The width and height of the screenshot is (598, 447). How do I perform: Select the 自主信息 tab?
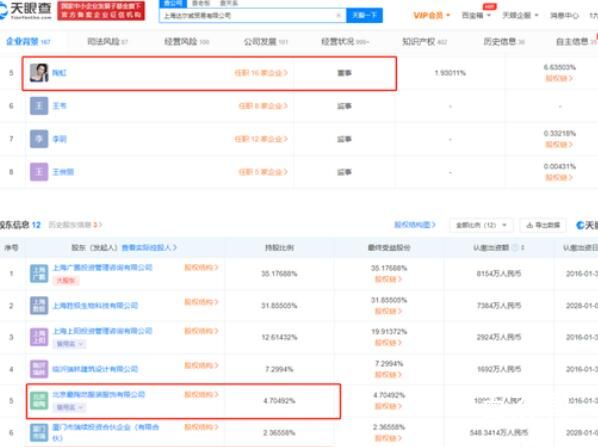(x=576, y=42)
